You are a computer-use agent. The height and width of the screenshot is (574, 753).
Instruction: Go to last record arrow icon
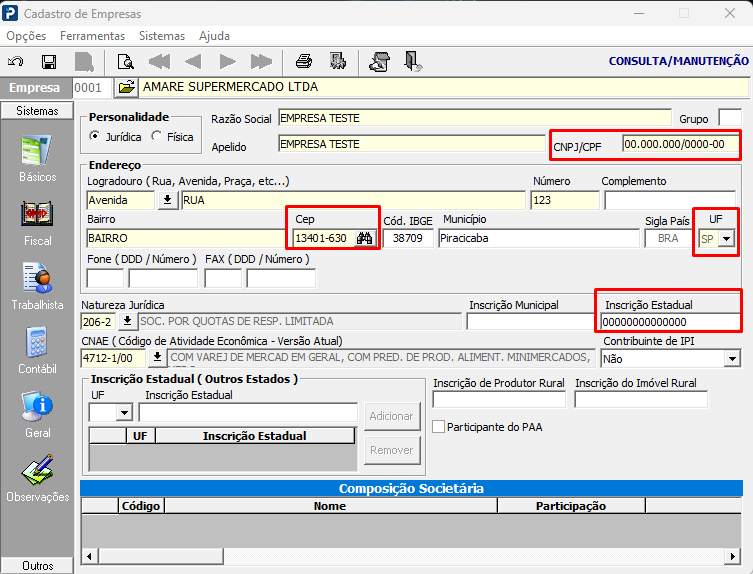[261, 62]
